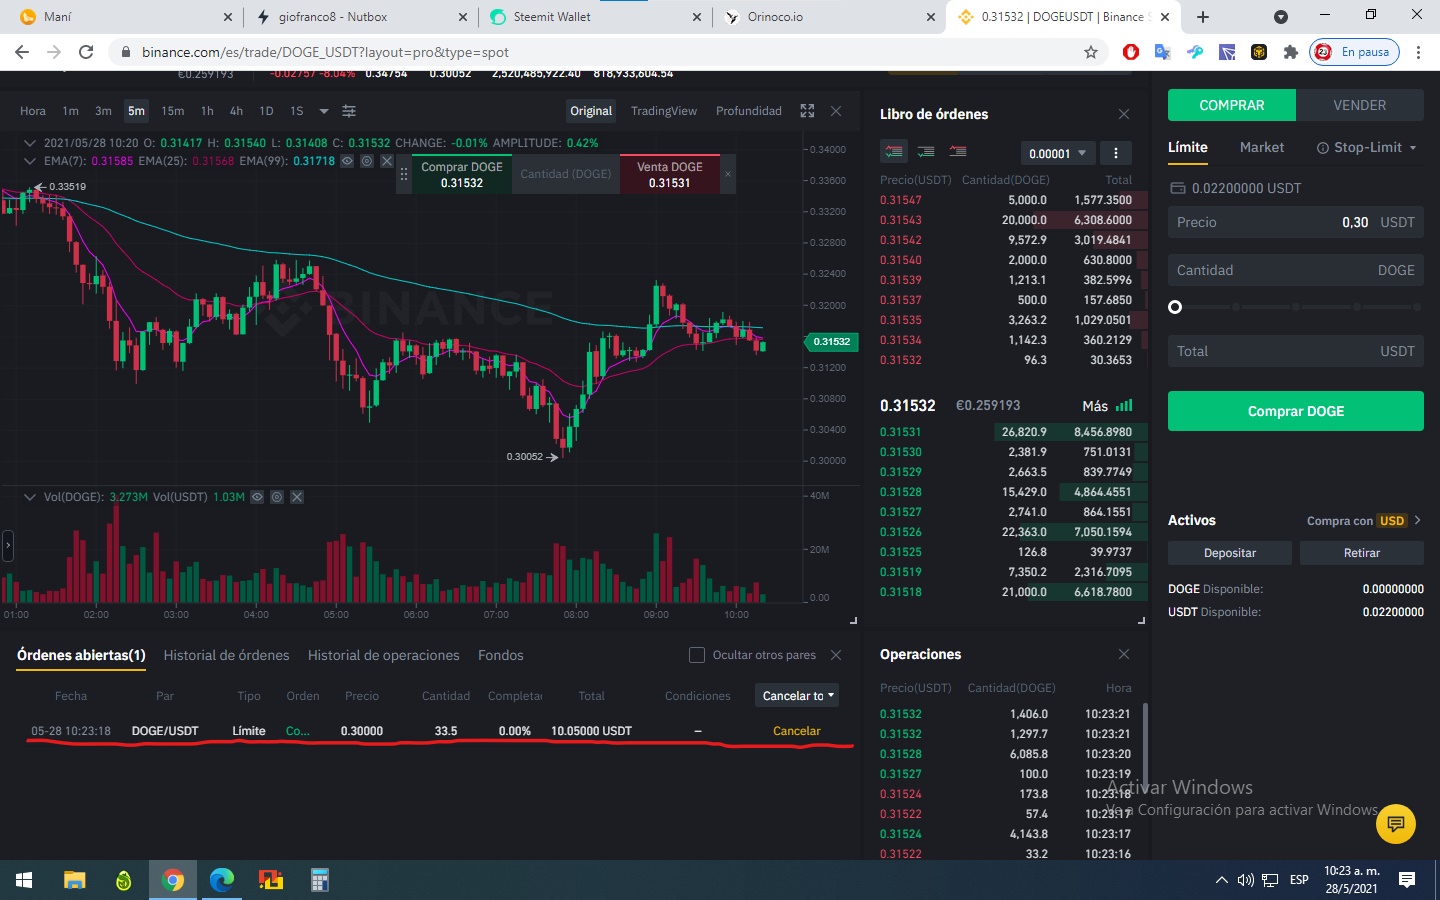Viewport: 1440px width, 900px height.
Task: Open the chart technical indicator settings icon
Action: click(349, 111)
